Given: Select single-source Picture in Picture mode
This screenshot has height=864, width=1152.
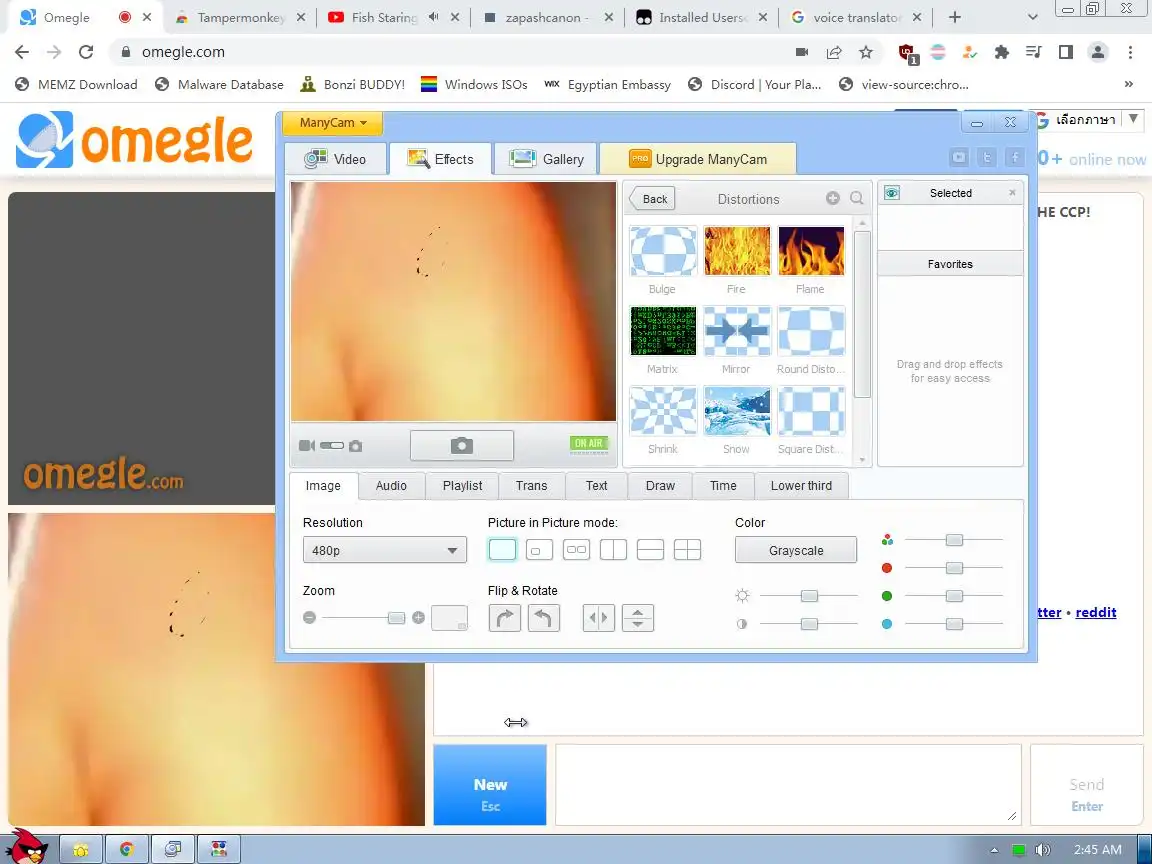Looking at the screenshot, I should point(503,550).
